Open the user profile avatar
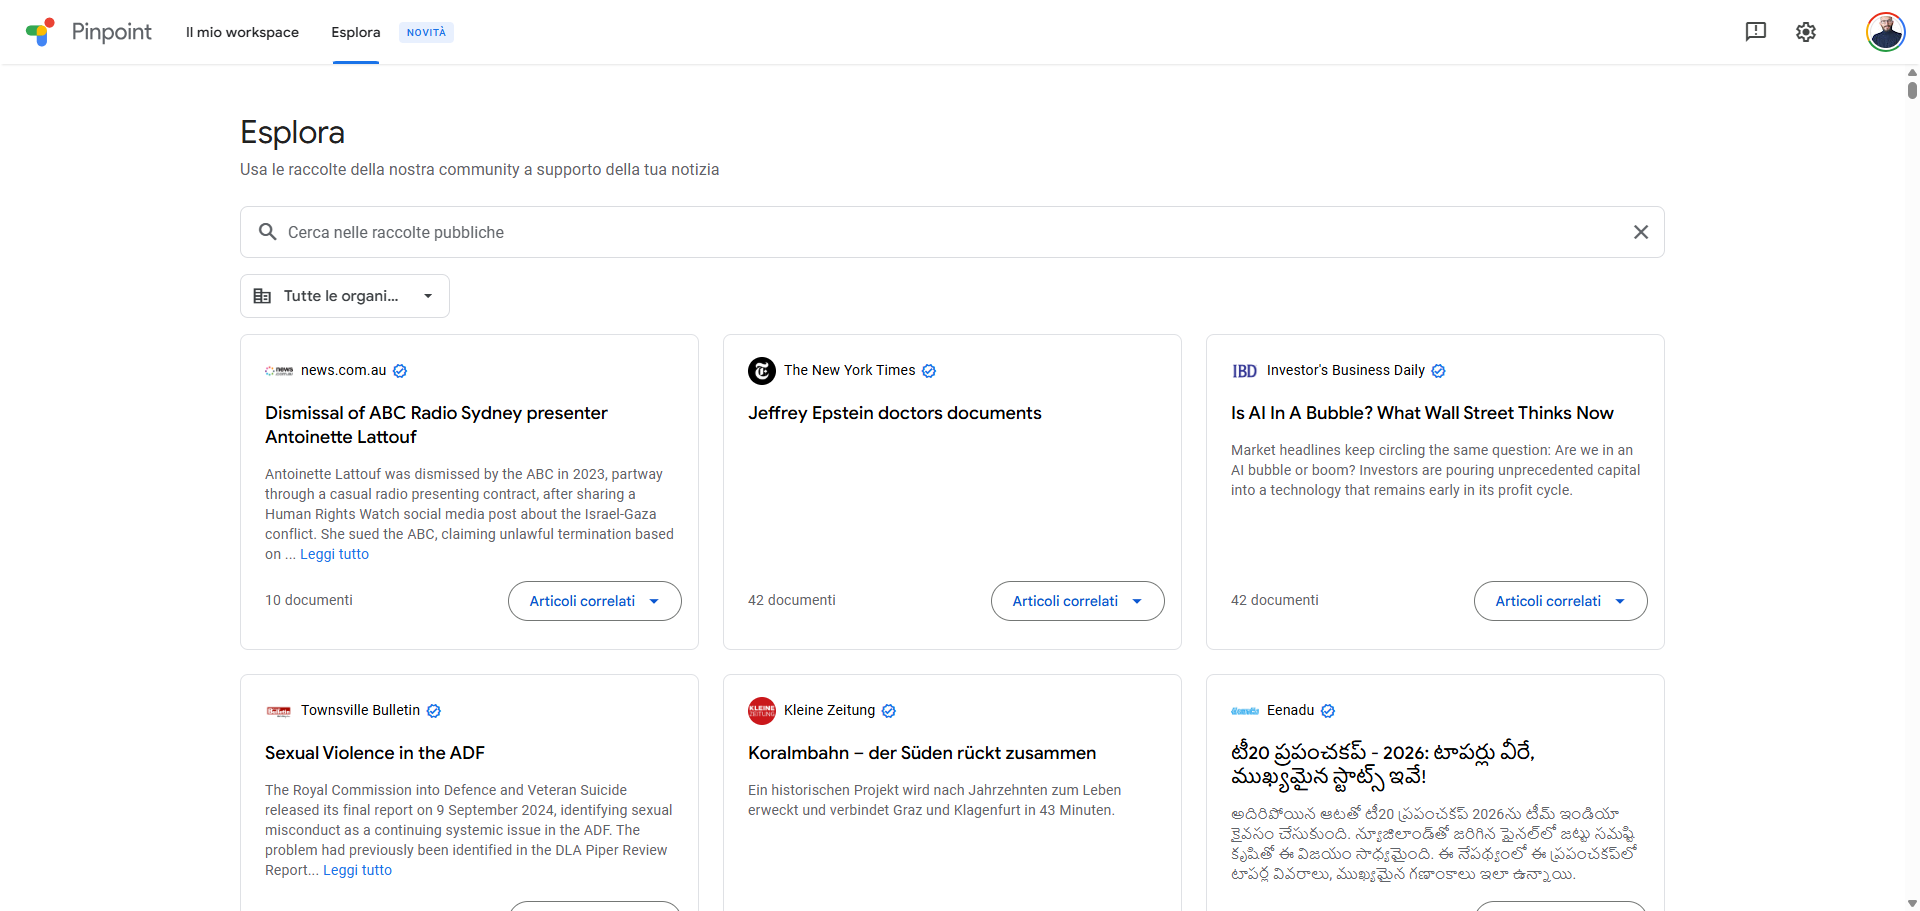1920x911 pixels. tap(1885, 32)
